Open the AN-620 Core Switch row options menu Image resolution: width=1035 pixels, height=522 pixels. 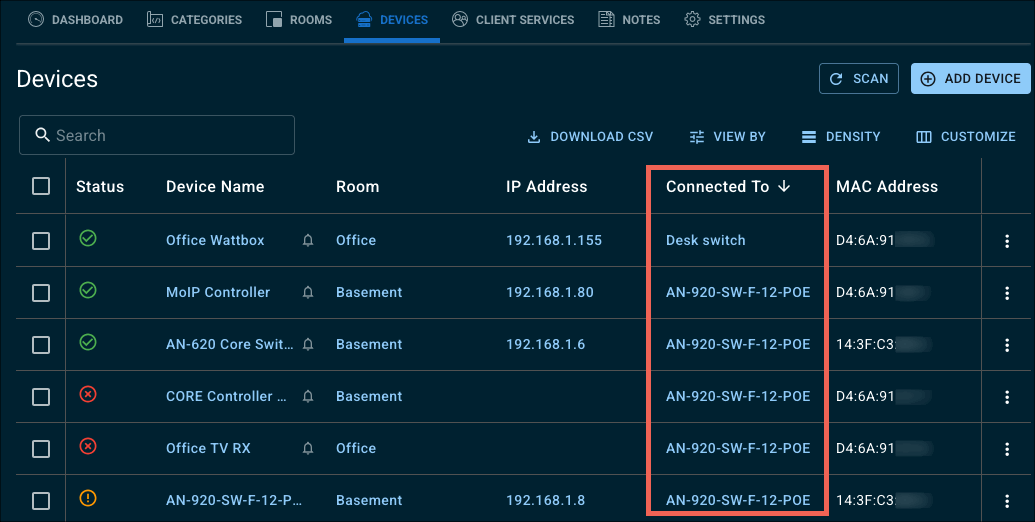pos(1007,345)
